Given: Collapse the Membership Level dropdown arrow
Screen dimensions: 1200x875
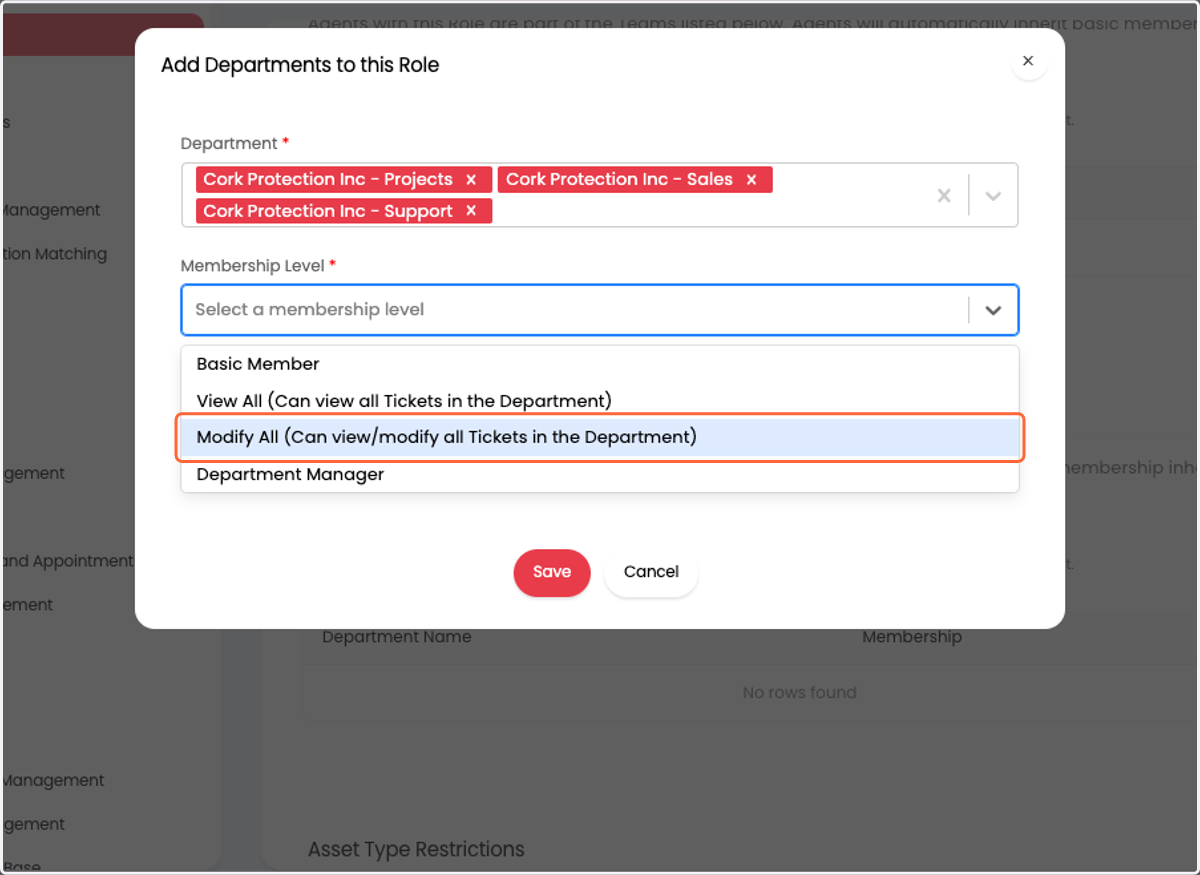Looking at the screenshot, I should pyautogui.click(x=993, y=310).
